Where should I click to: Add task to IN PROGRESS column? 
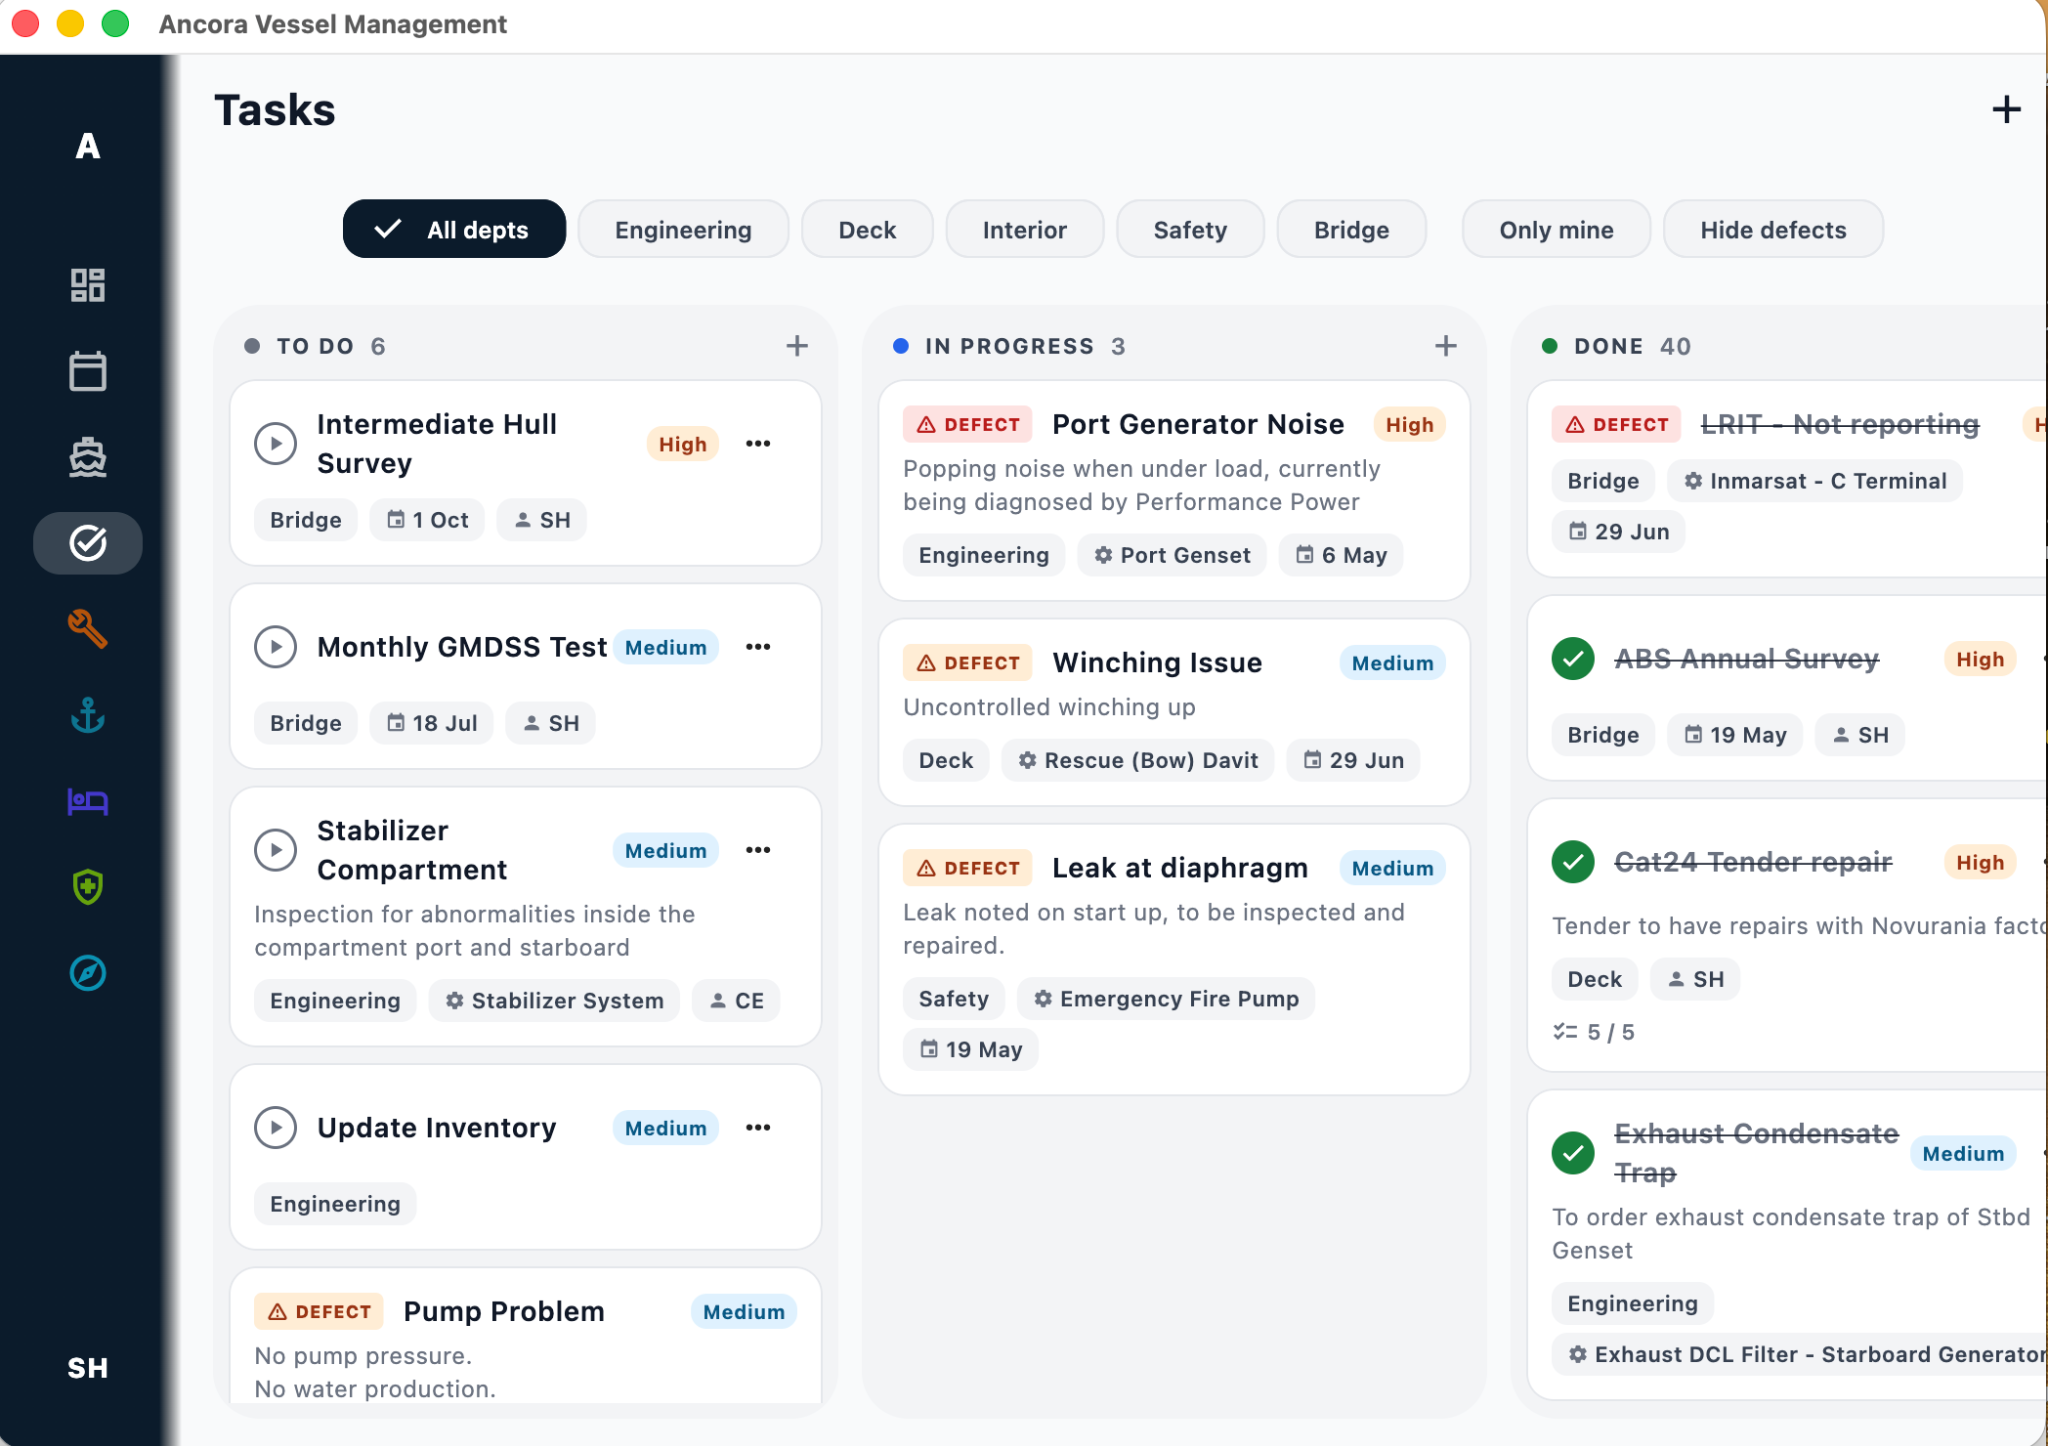click(x=1446, y=346)
